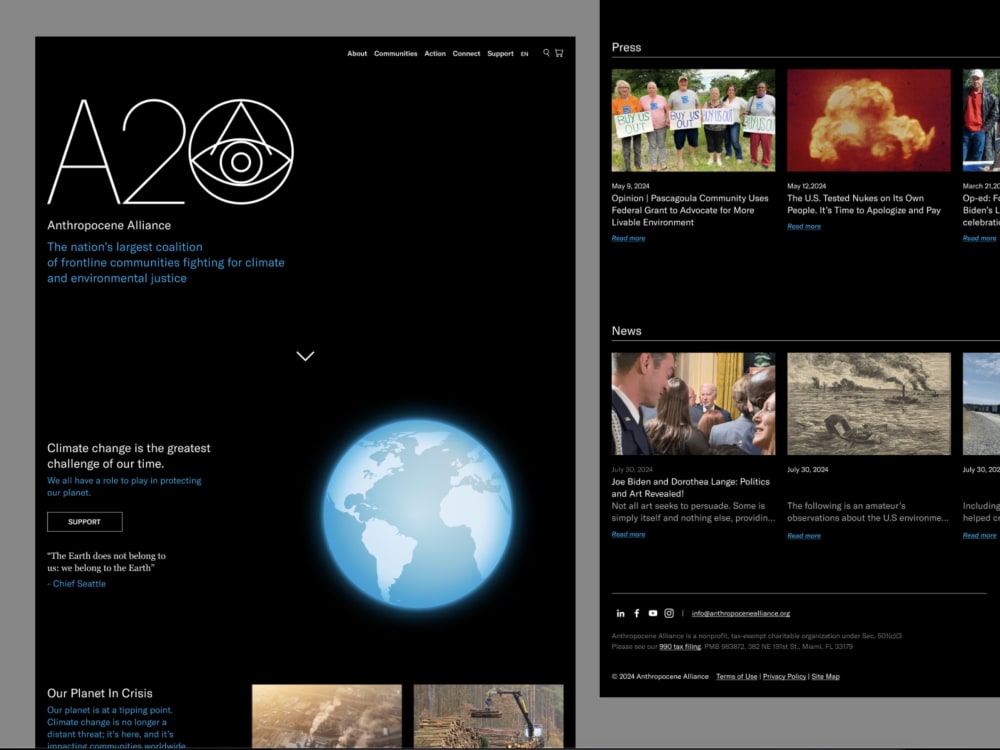Open the Support menu item
The width and height of the screenshot is (1000, 750).
[500, 54]
